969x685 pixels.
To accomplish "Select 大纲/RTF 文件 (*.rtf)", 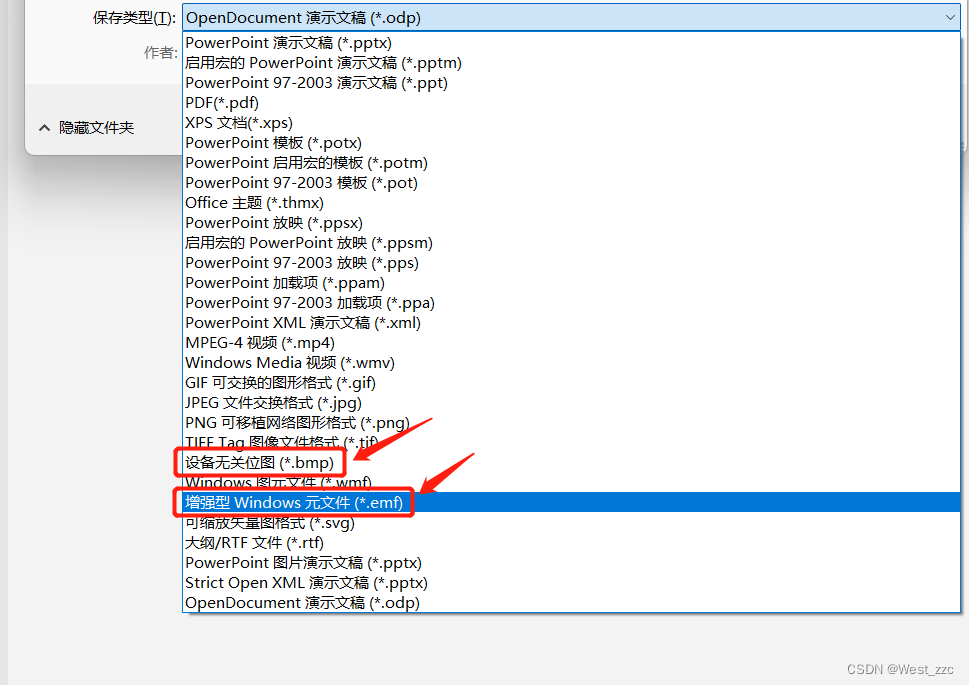I will 571,542.
